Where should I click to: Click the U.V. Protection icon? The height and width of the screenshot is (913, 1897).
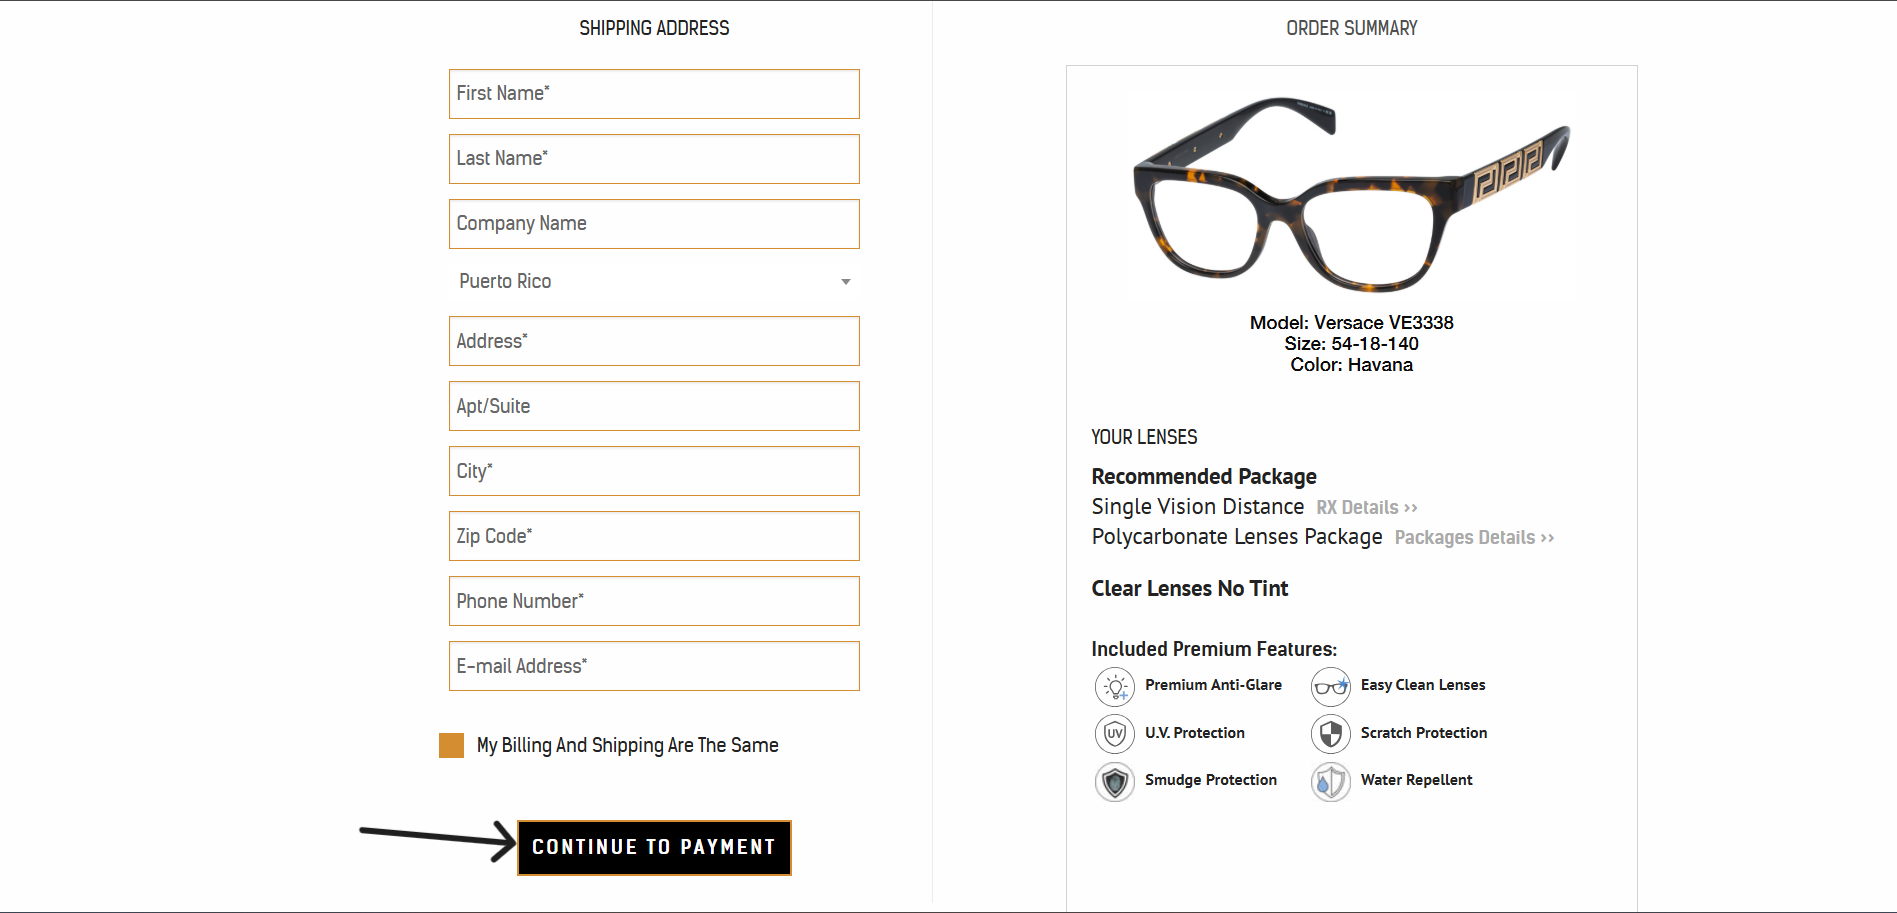1114,733
